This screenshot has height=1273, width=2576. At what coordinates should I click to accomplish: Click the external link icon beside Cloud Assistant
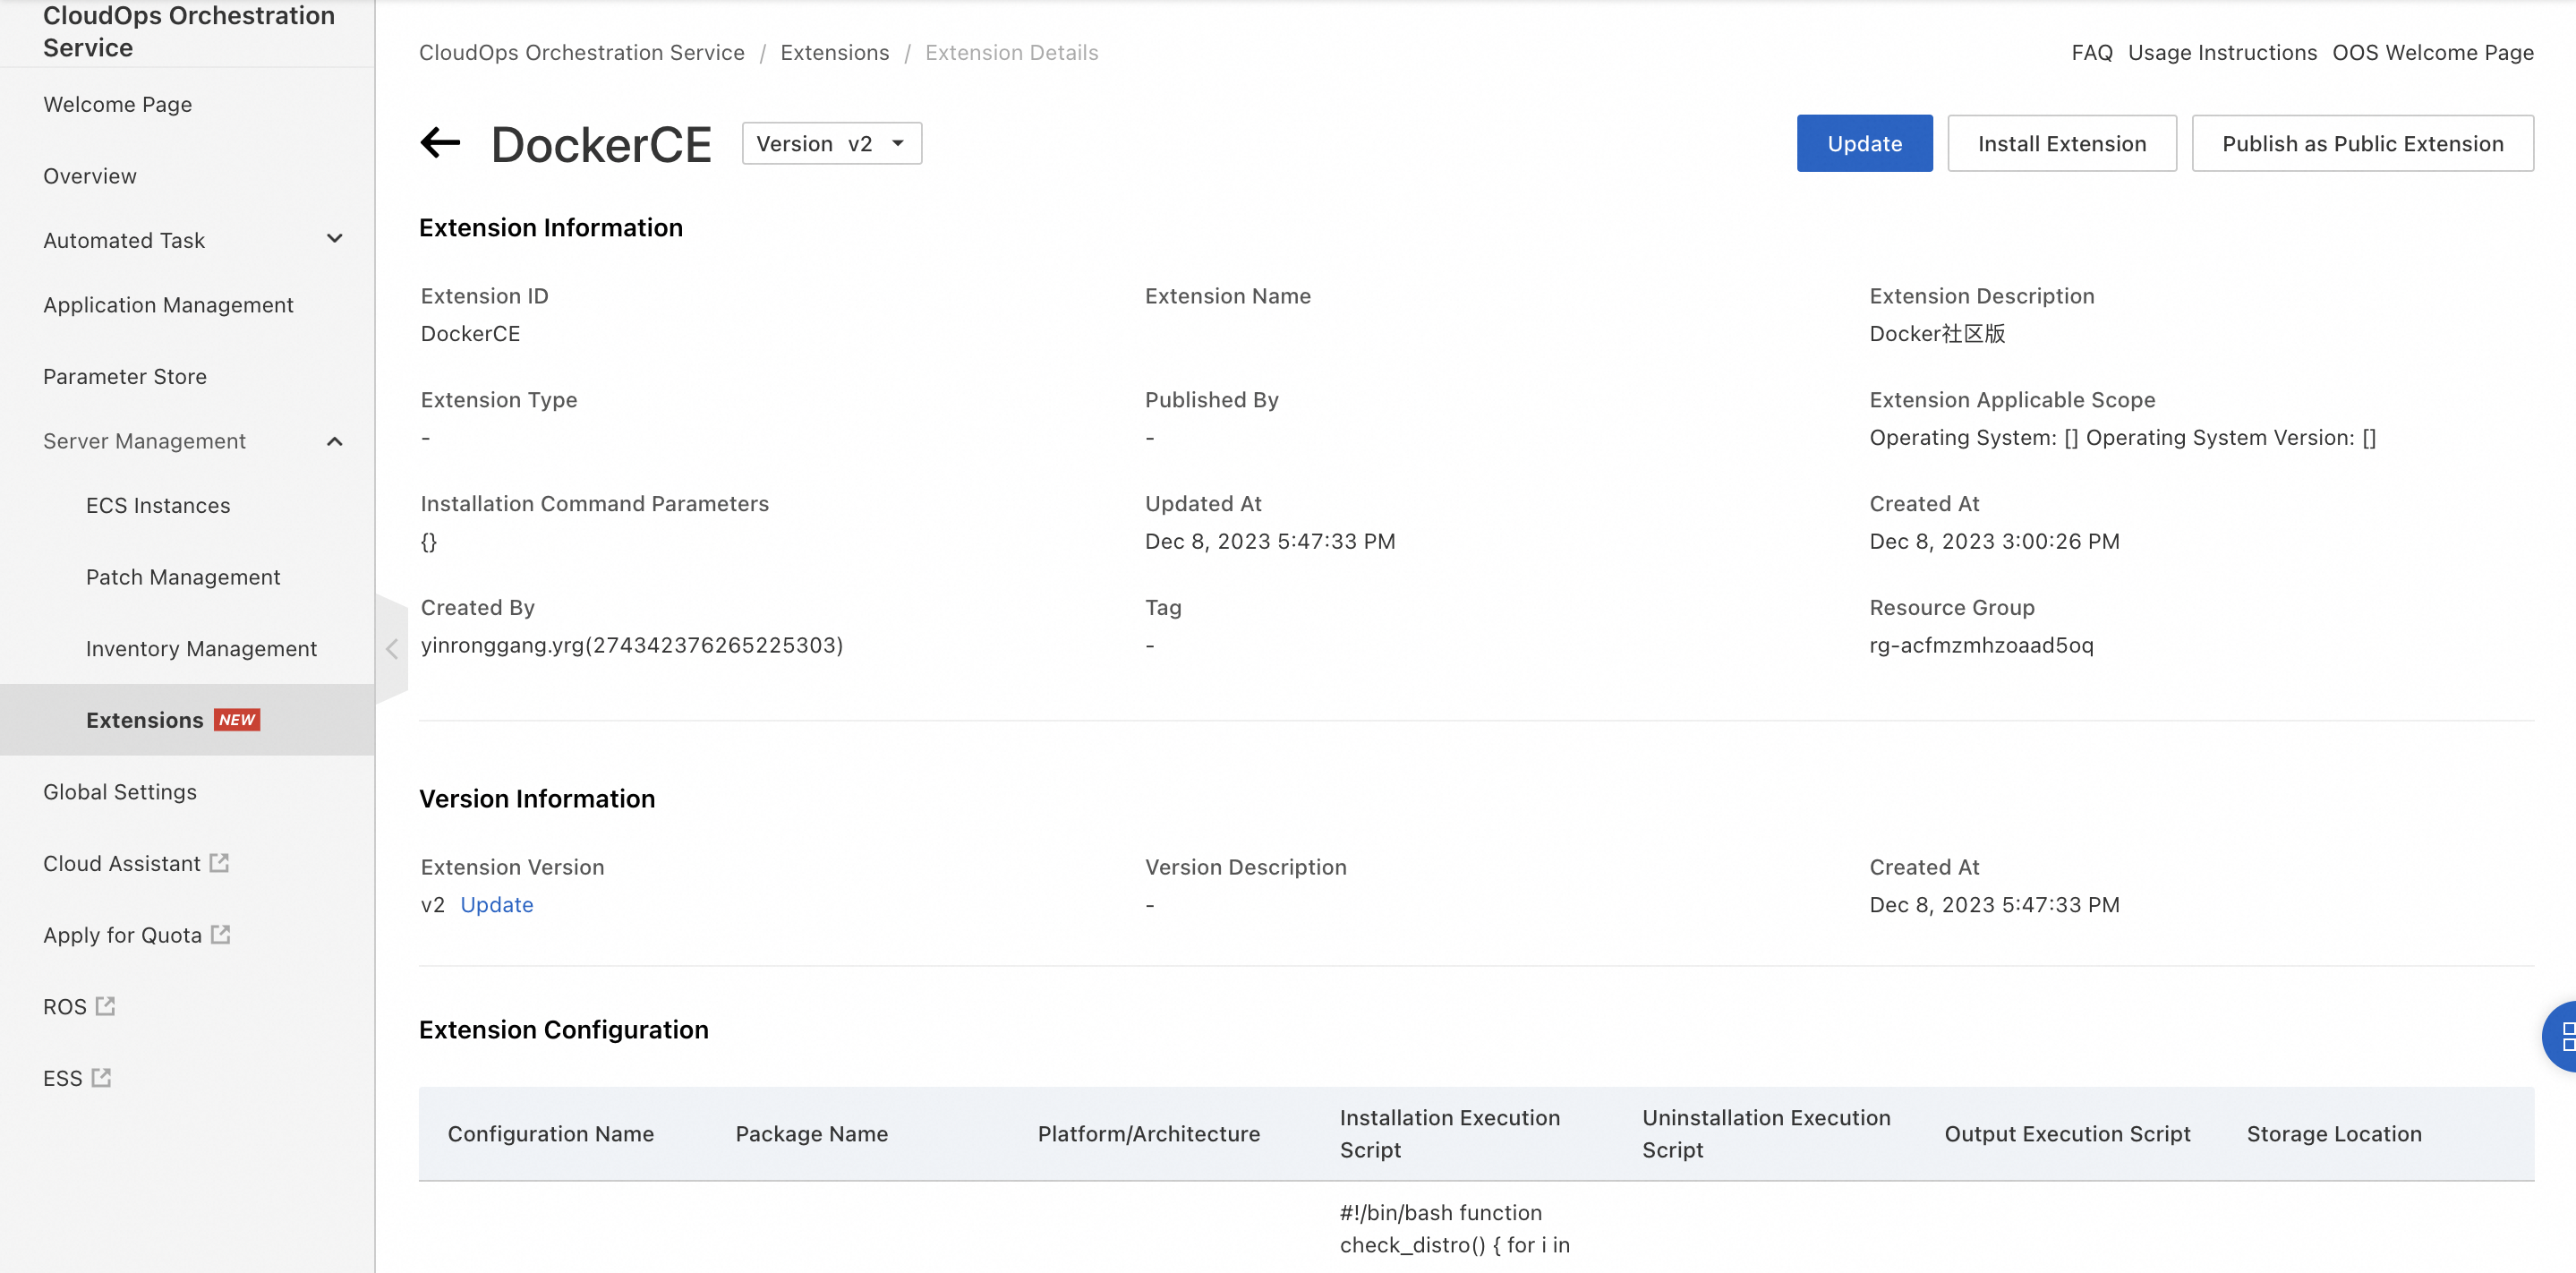[220, 862]
